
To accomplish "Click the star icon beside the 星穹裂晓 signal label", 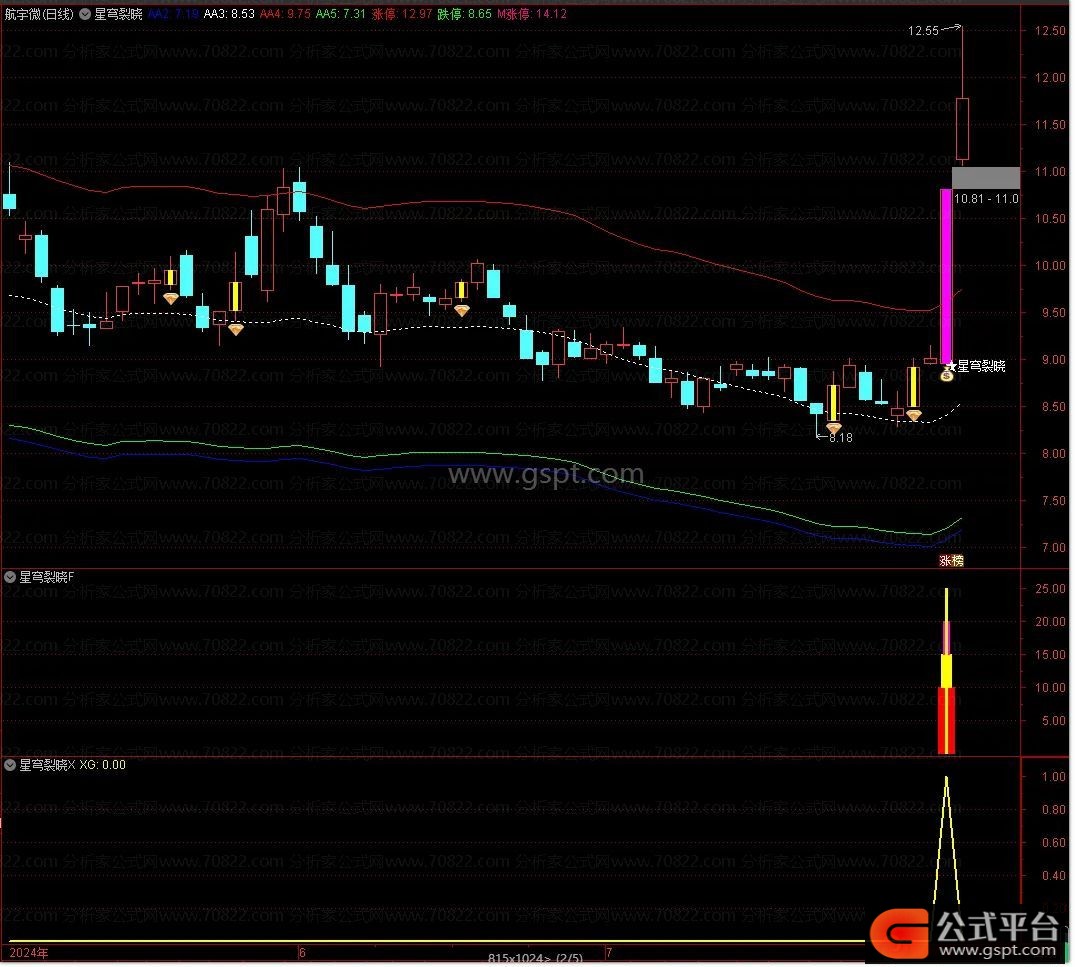I will click(x=952, y=367).
